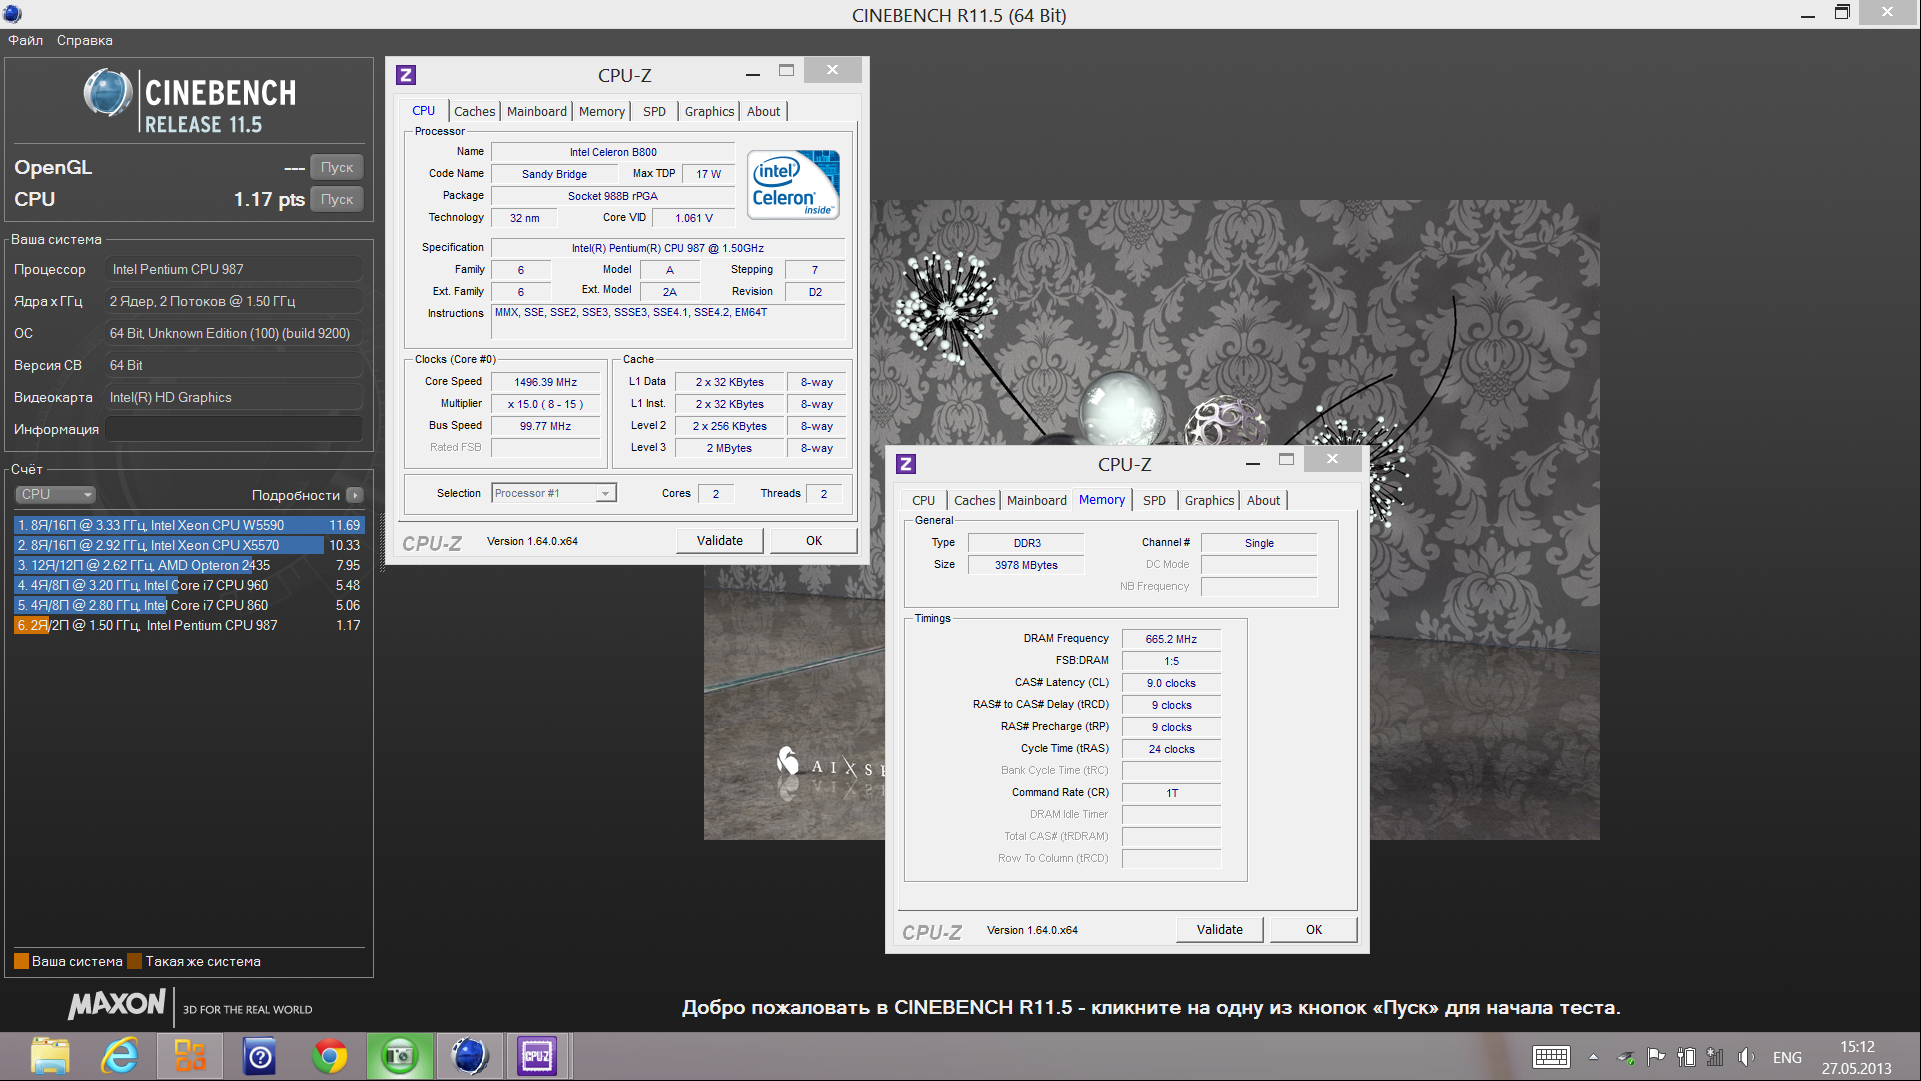Click the Intel Celeron logo in CPU-Z
Image resolution: width=1921 pixels, height=1081 pixels.
click(793, 184)
